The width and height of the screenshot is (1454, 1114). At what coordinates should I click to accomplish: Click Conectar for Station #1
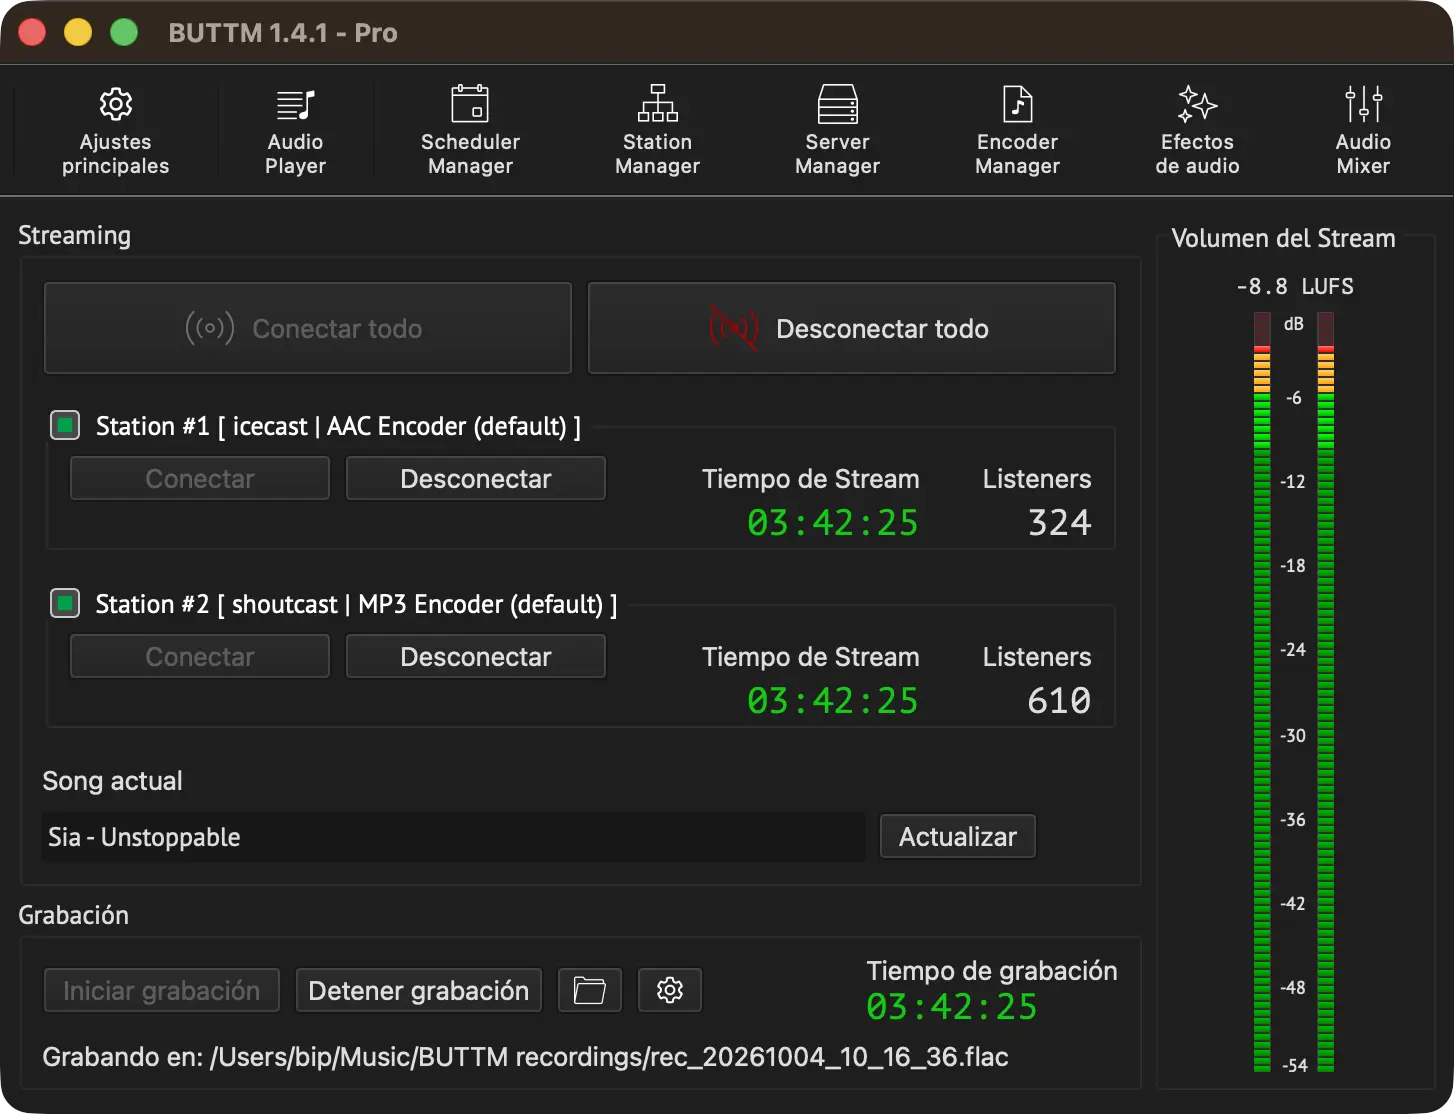(200, 478)
